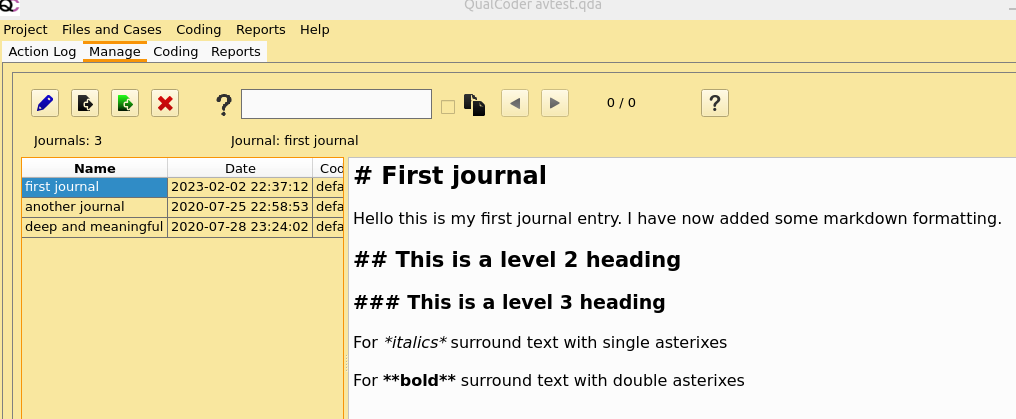
Task: Click the black document export journal icon
Action: pyautogui.click(x=85, y=103)
